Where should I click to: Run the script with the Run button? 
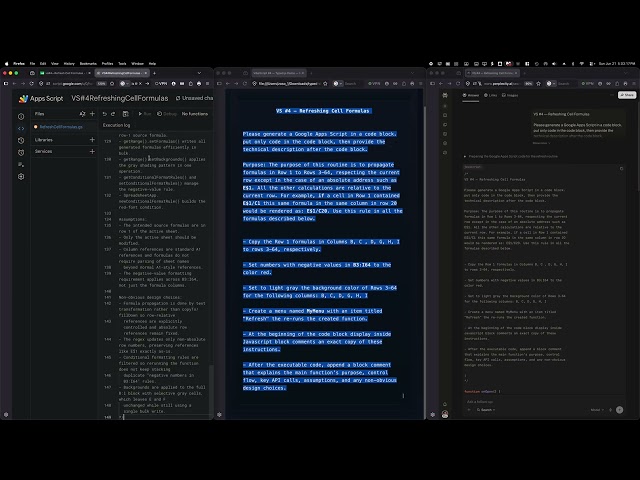144,114
